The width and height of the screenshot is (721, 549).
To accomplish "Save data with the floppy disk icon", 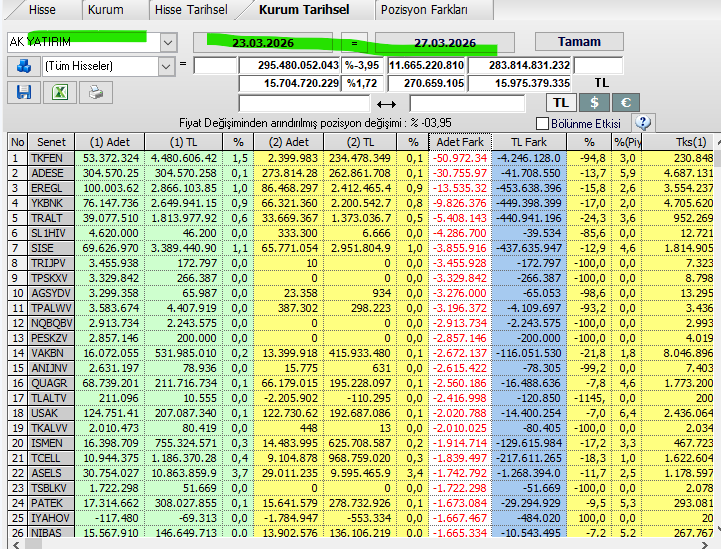I will point(24,92).
